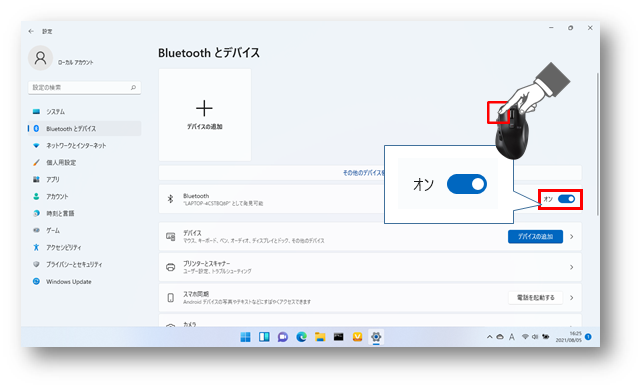The width and height of the screenshot is (642, 389).
Task: Open 時刻と言語 settings
Action: point(84,213)
